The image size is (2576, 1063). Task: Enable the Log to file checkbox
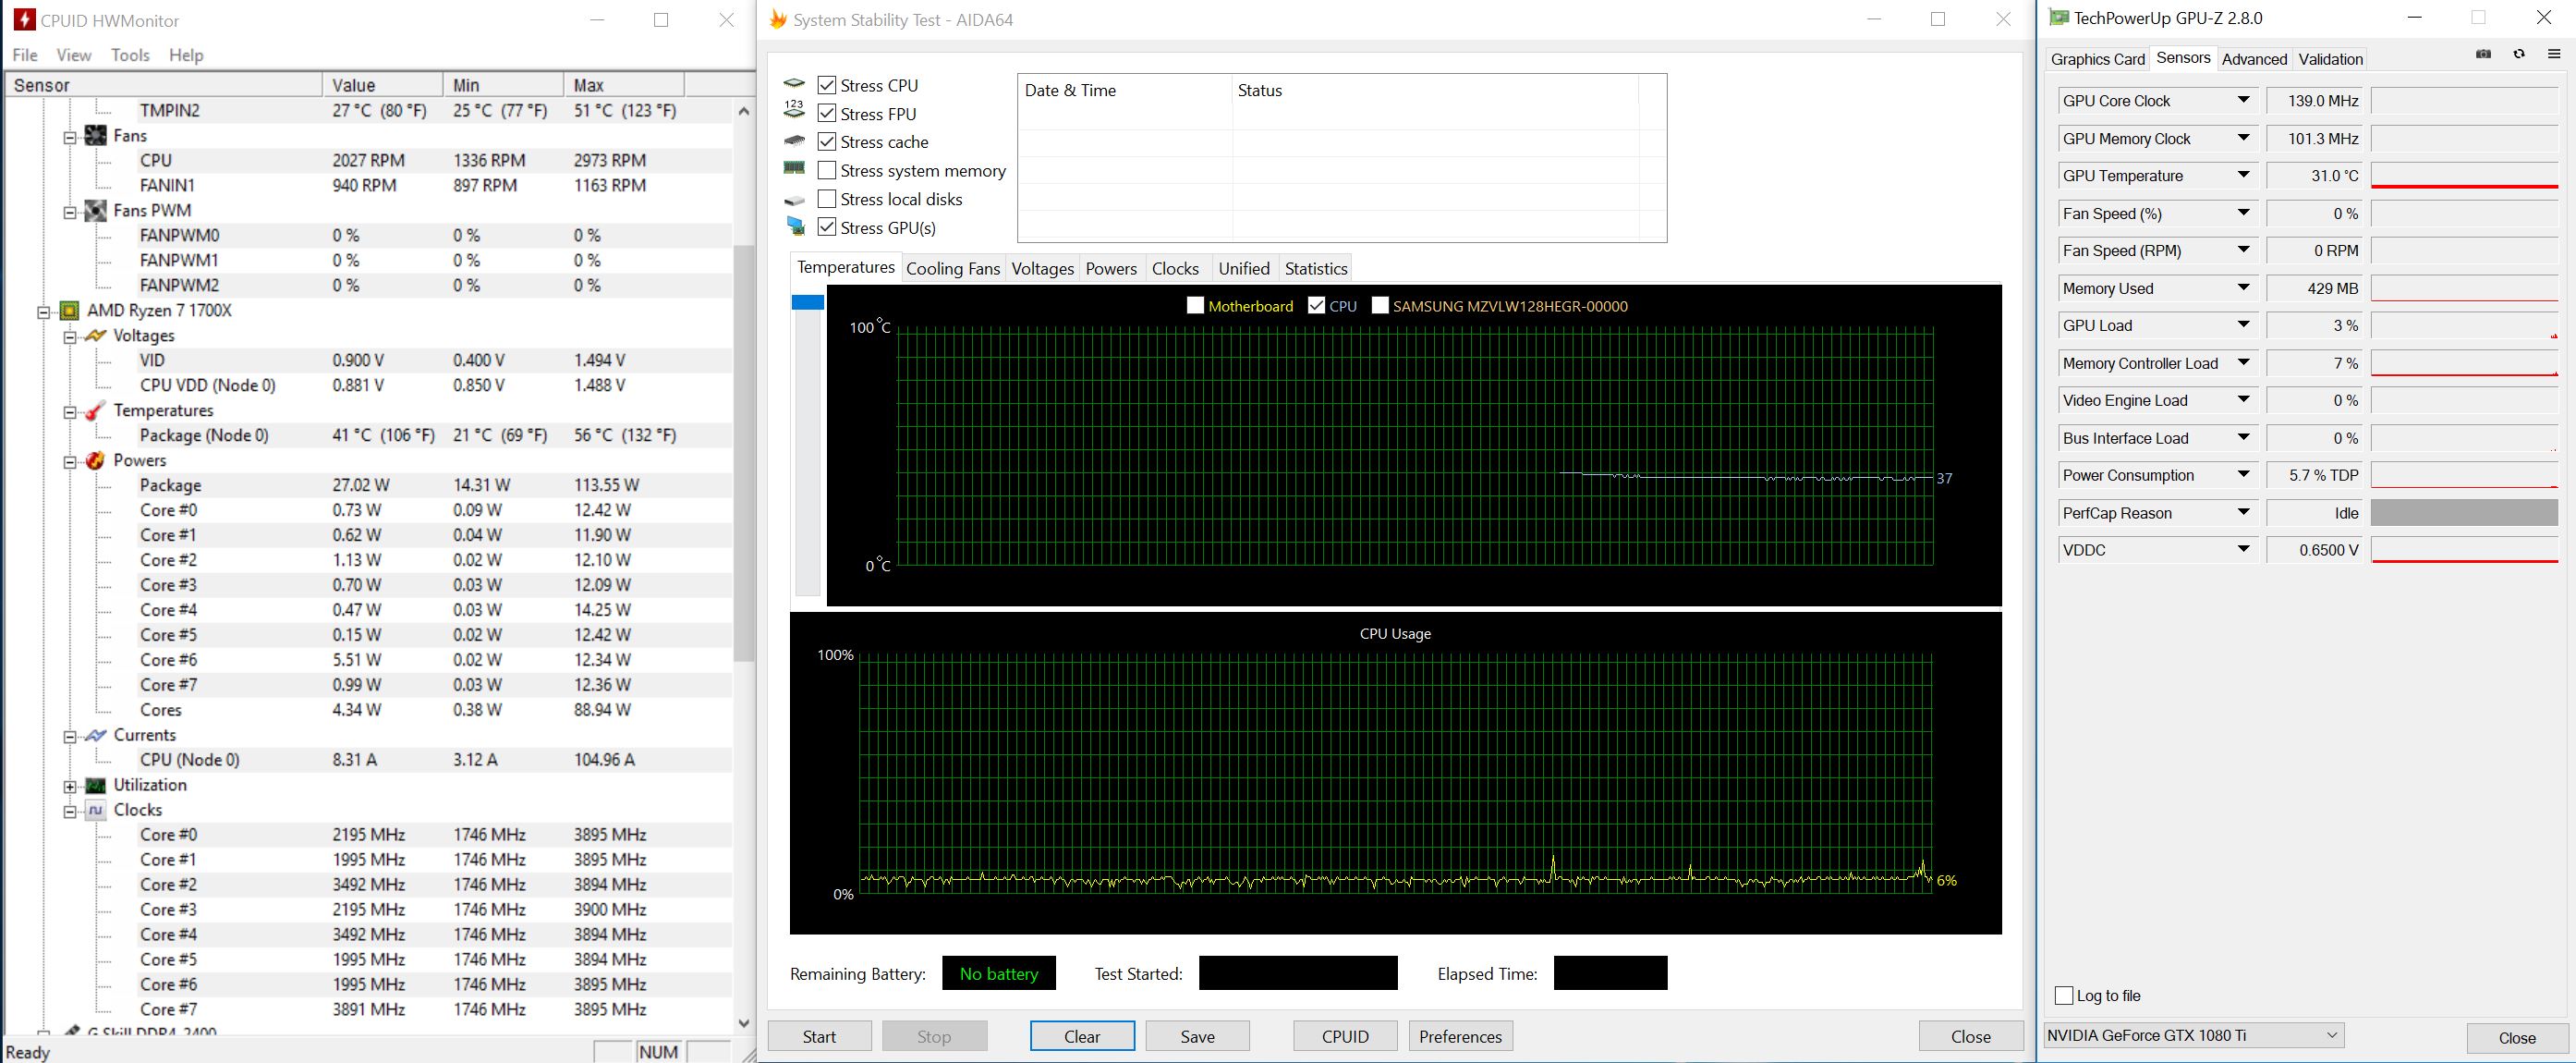coord(2064,996)
